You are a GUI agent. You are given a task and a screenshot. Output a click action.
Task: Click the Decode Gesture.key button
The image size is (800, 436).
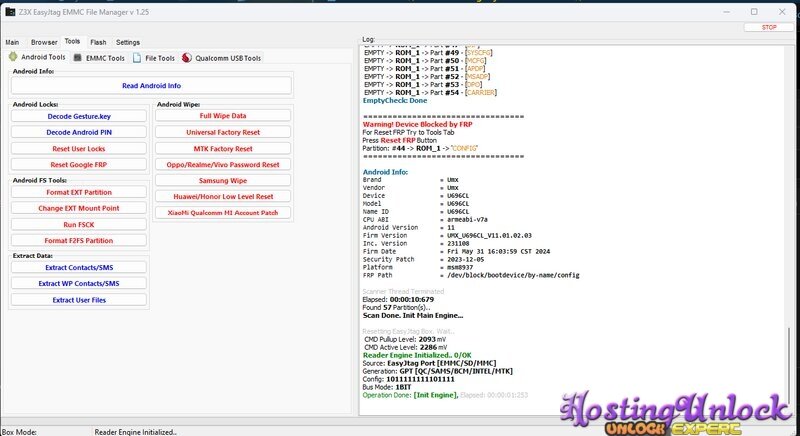(79, 116)
